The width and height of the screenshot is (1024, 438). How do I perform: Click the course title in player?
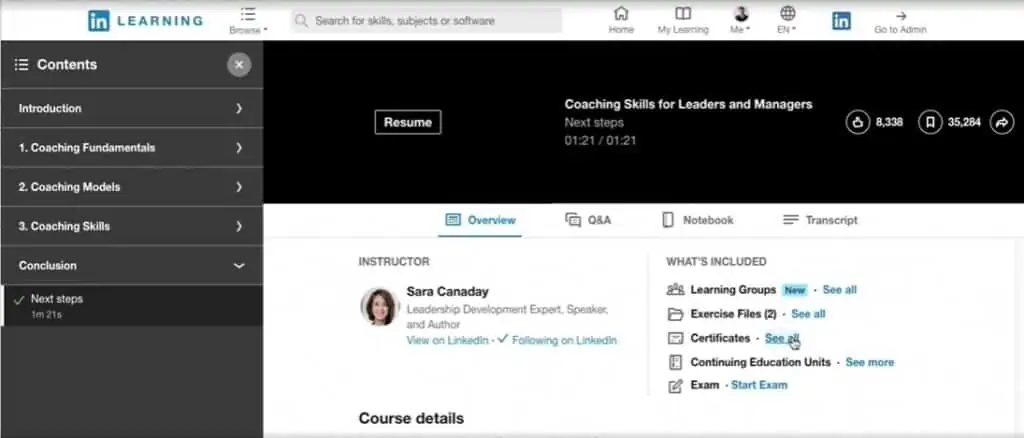[688, 104]
